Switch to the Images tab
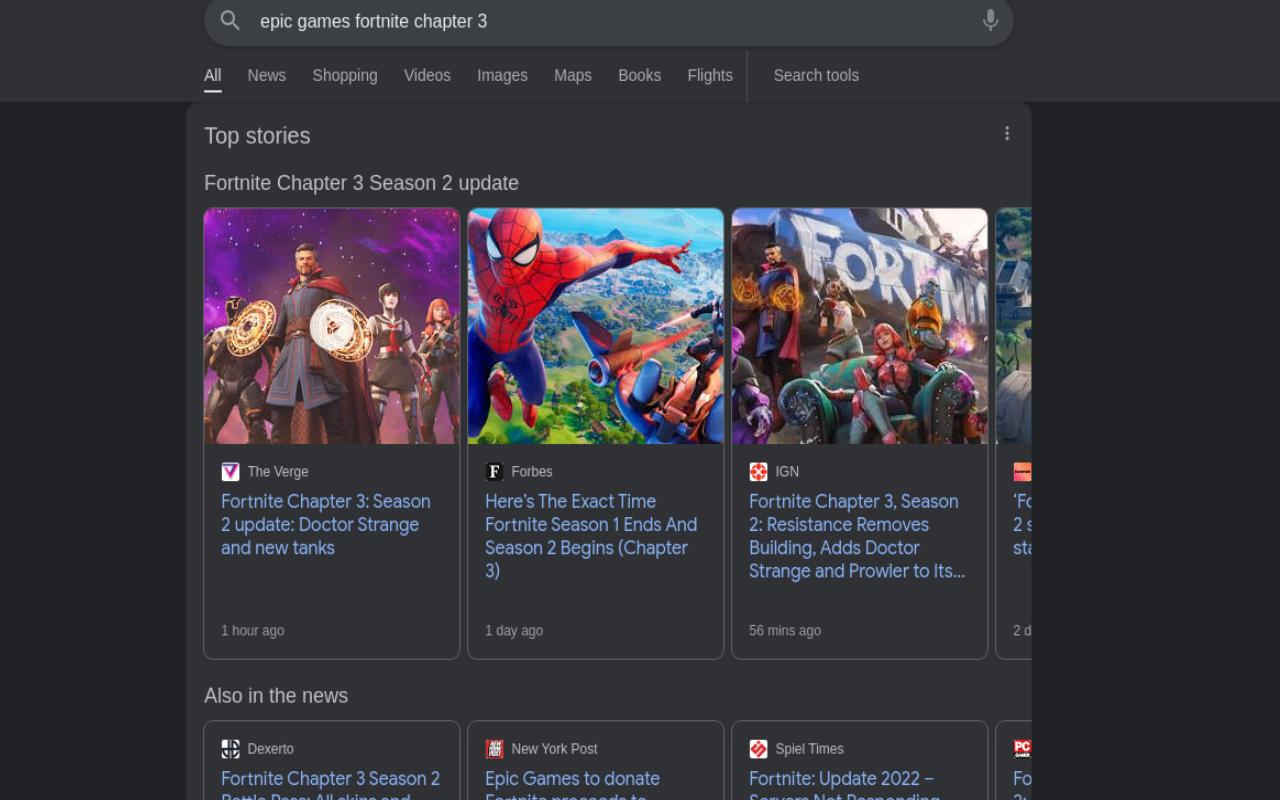Viewport: 1280px width, 800px height. tap(502, 75)
